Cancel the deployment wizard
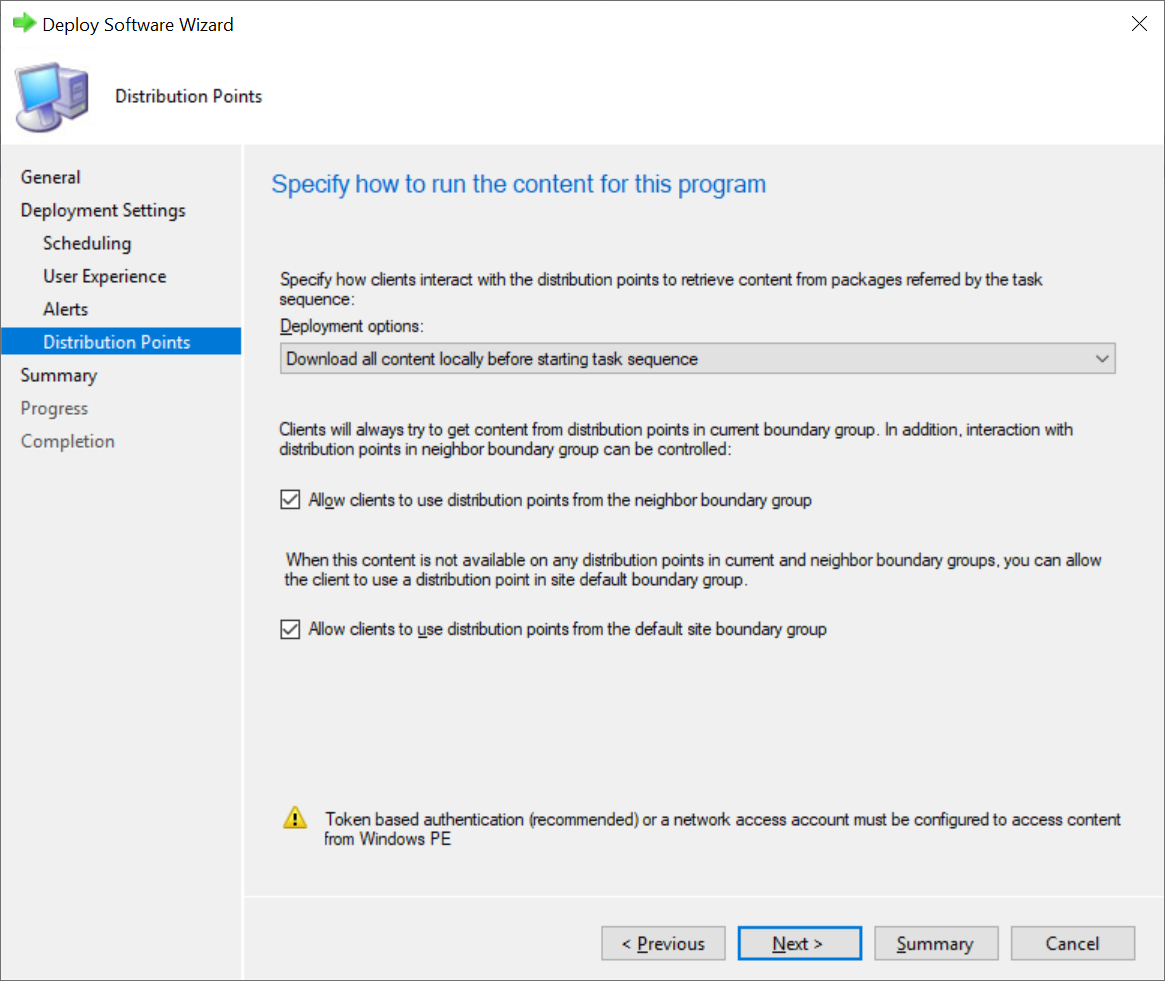The height and width of the screenshot is (981, 1165). pyautogui.click(x=1072, y=943)
